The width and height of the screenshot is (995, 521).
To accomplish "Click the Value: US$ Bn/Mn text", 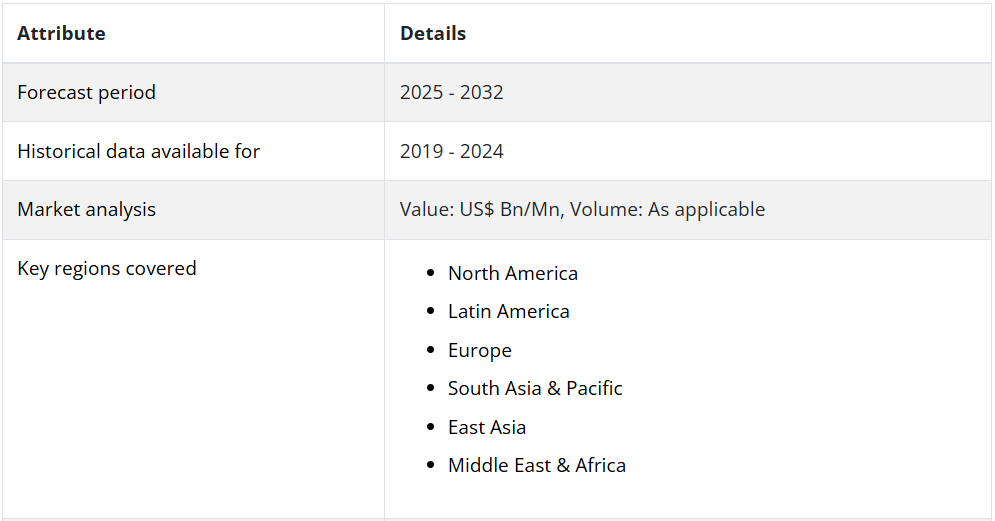I will pos(482,209).
